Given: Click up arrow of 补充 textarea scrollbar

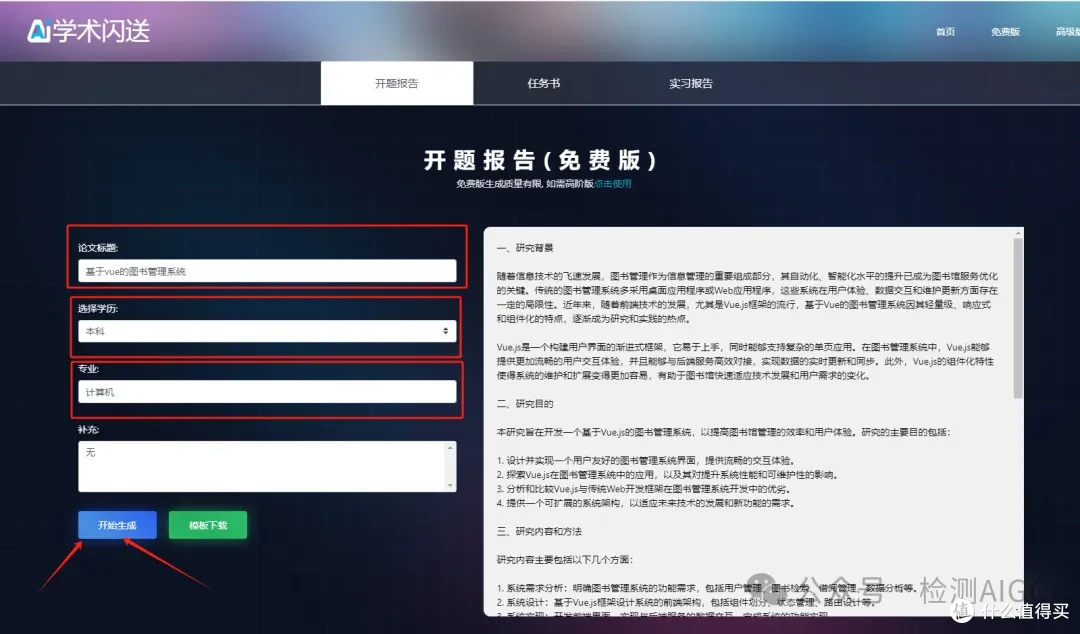Looking at the screenshot, I should point(450,448).
